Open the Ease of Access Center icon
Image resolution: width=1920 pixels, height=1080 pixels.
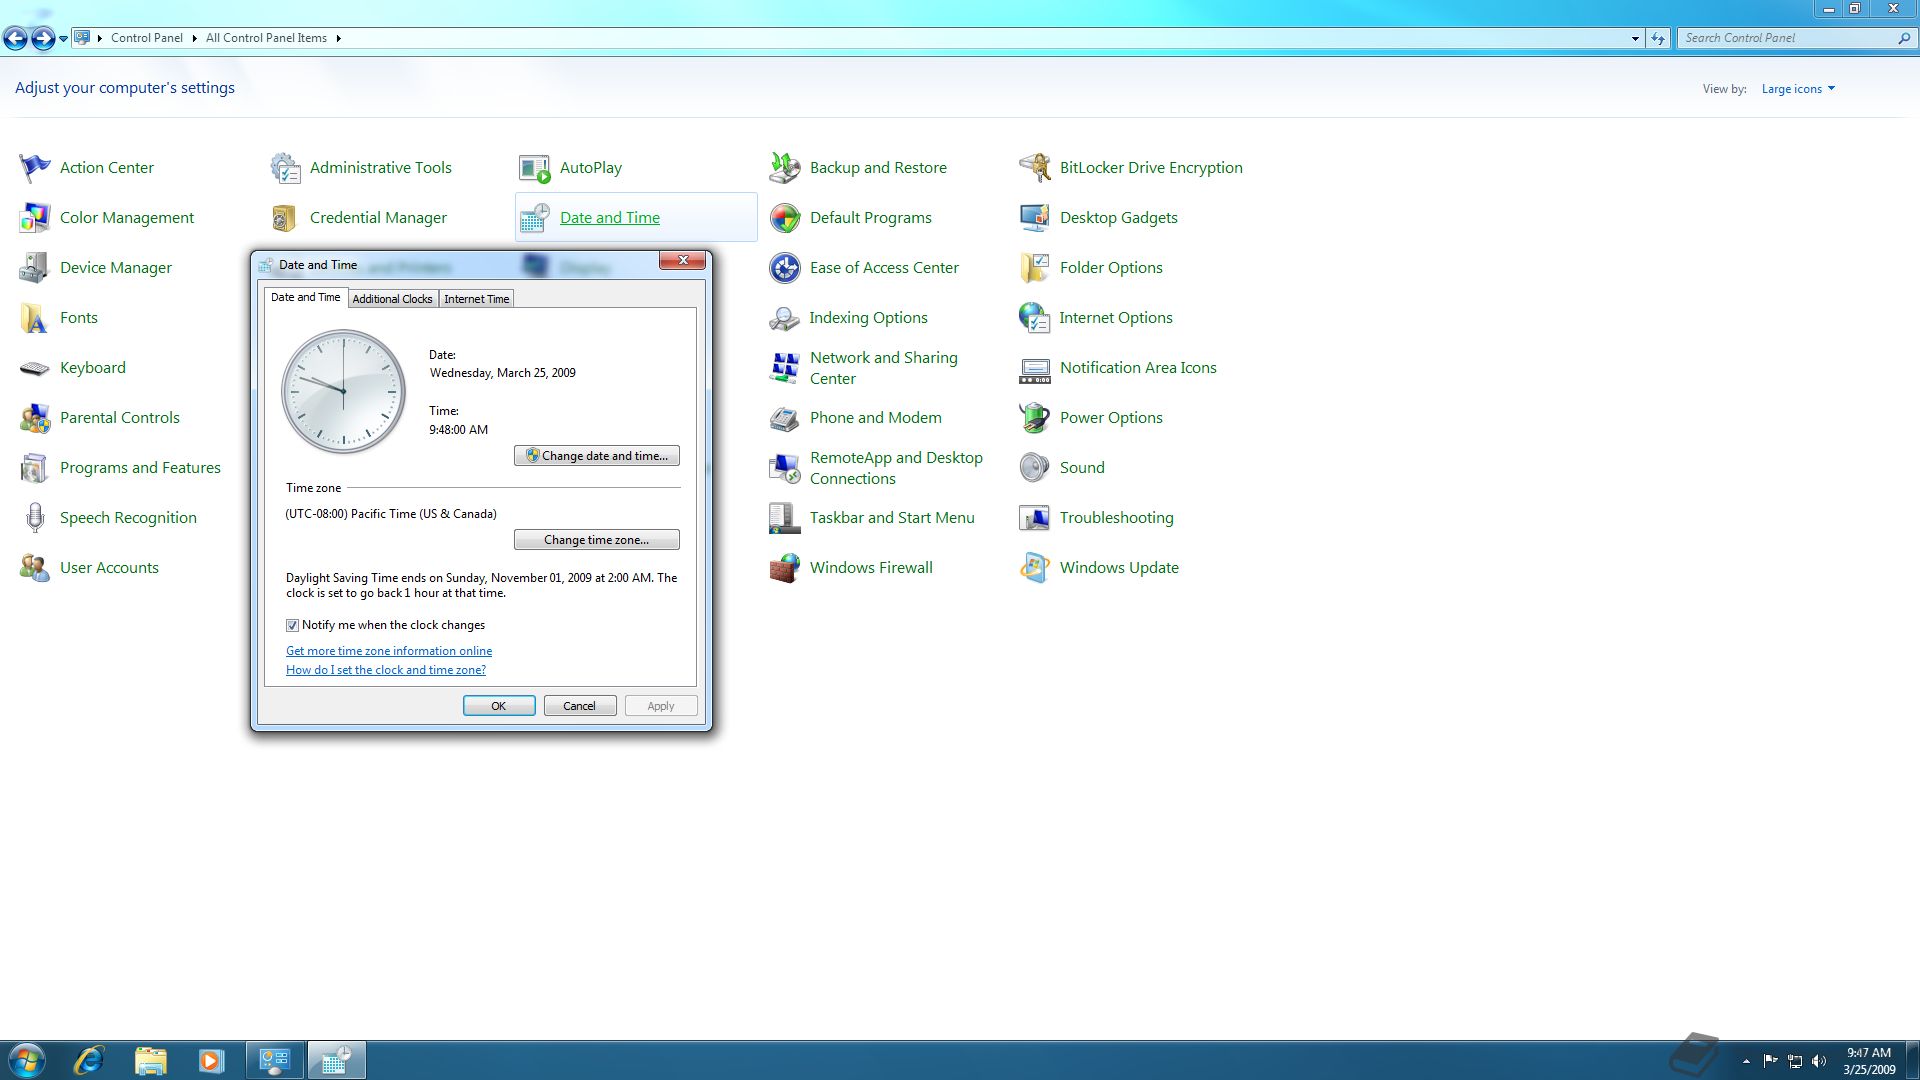(x=785, y=268)
